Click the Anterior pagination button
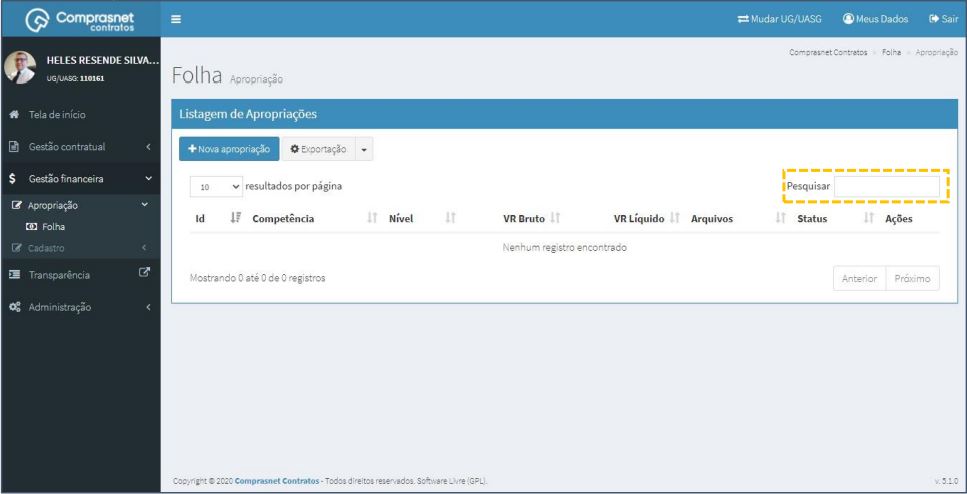Image resolution: width=967 pixels, height=494 pixels. click(859, 279)
